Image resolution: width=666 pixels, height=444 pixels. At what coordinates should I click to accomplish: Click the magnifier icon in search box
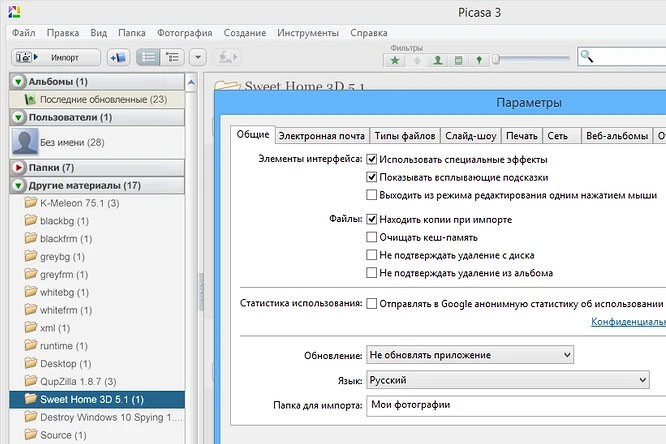coord(587,58)
